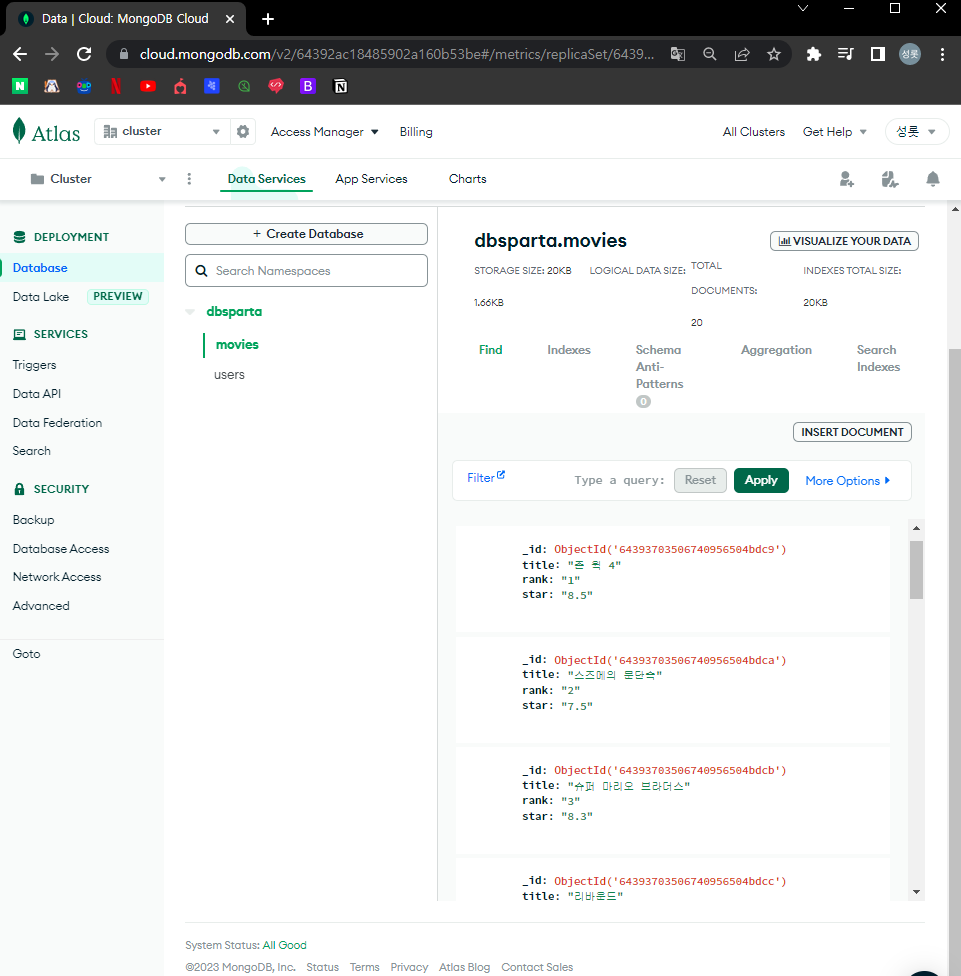Open the Indexes tab
961x976 pixels.
(x=569, y=350)
